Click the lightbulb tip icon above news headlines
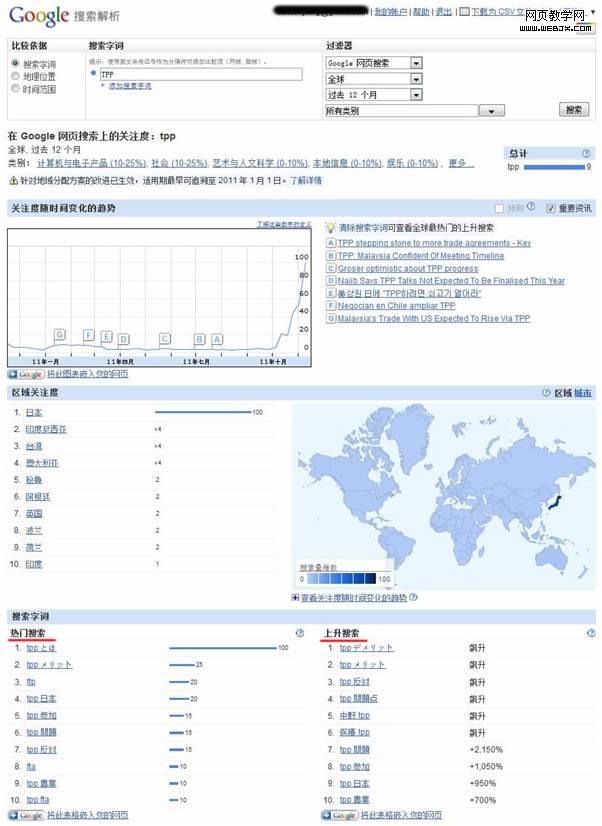The image size is (602, 826). coord(331,228)
